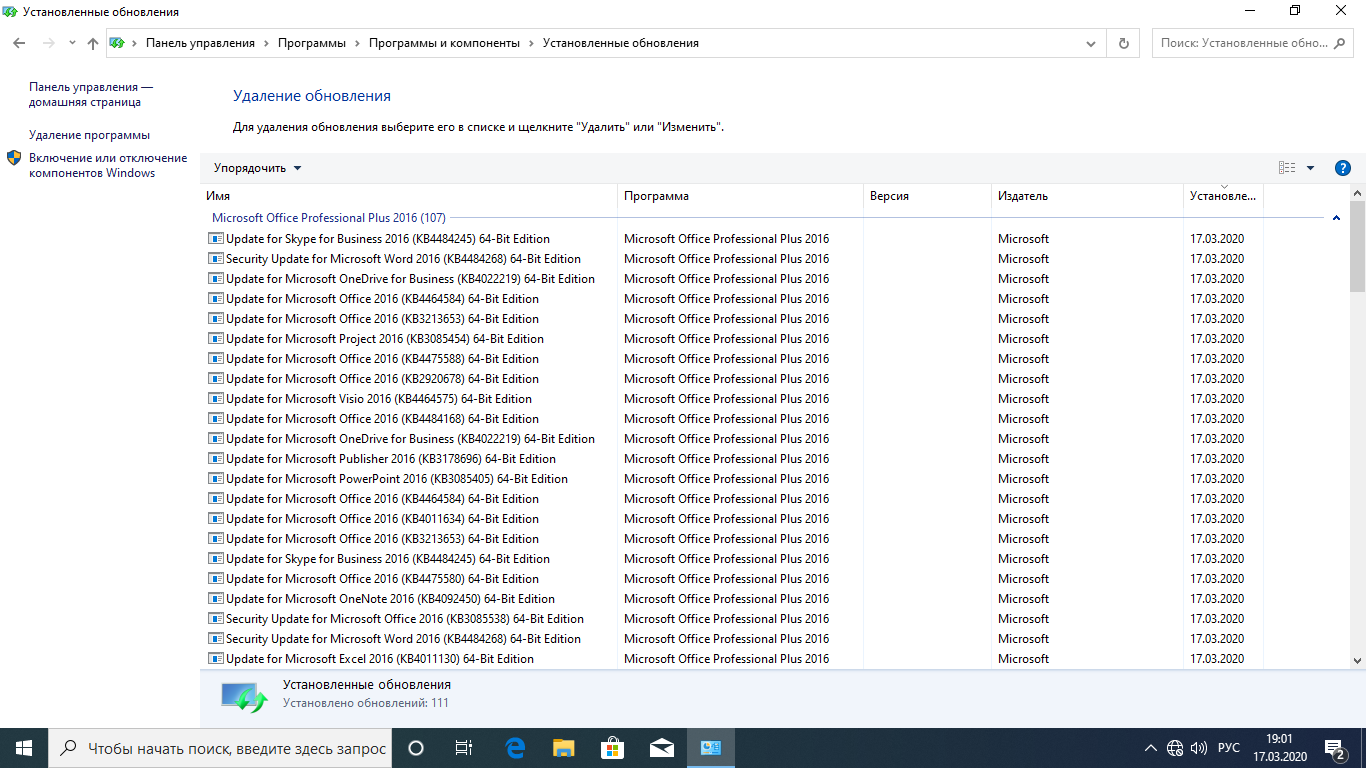This screenshot has height=768, width=1366.
Task: Click the vertical scrollbar up arrow
Action: click(x=1357, y=193)
